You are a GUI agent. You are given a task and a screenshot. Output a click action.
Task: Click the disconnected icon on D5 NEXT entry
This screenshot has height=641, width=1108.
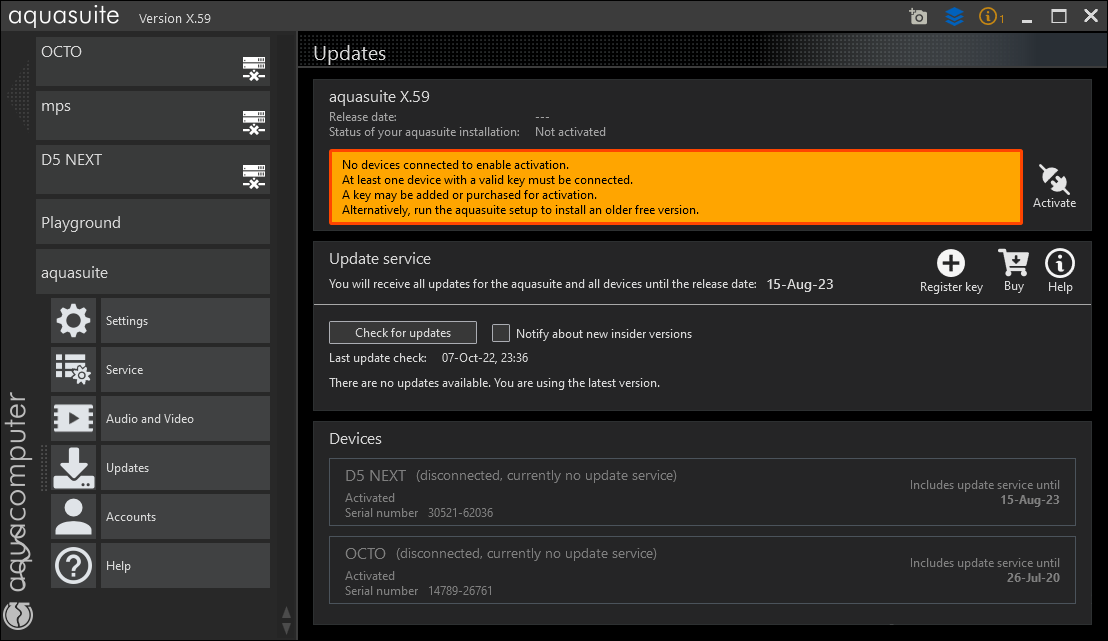point(254,176)
